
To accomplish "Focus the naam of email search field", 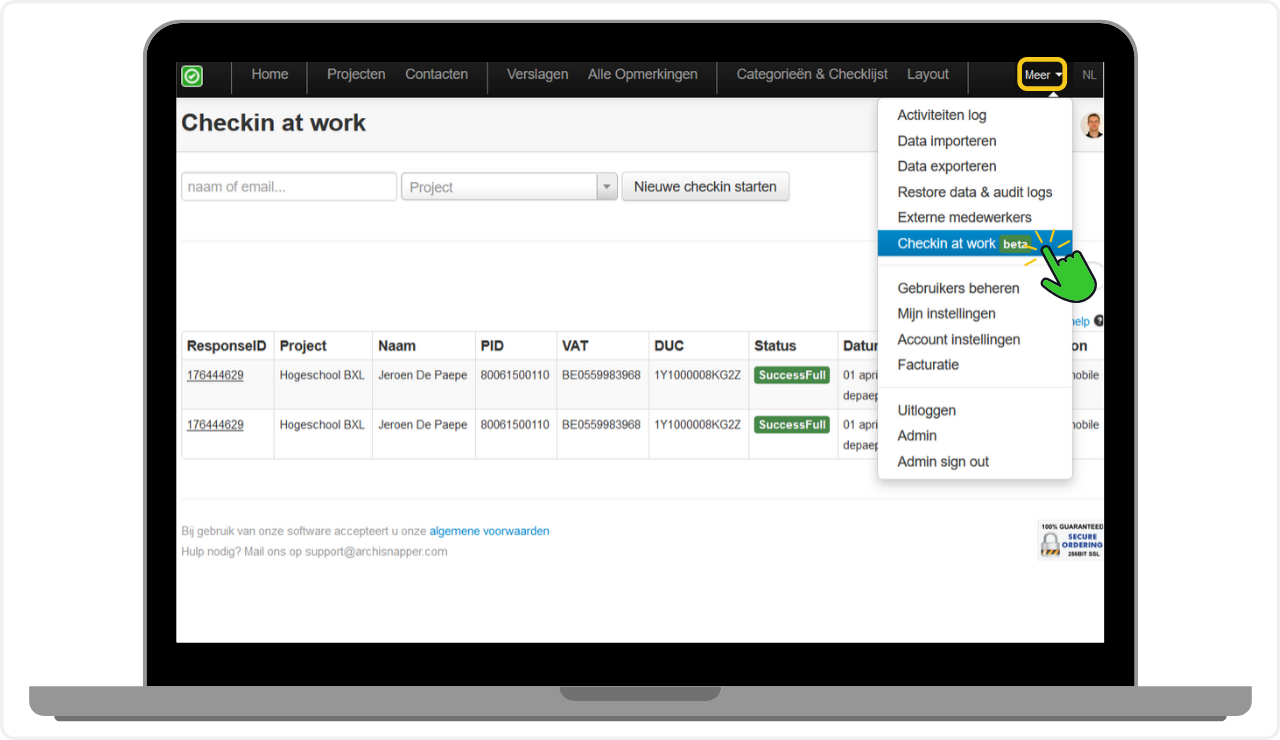I will [289, 187].
